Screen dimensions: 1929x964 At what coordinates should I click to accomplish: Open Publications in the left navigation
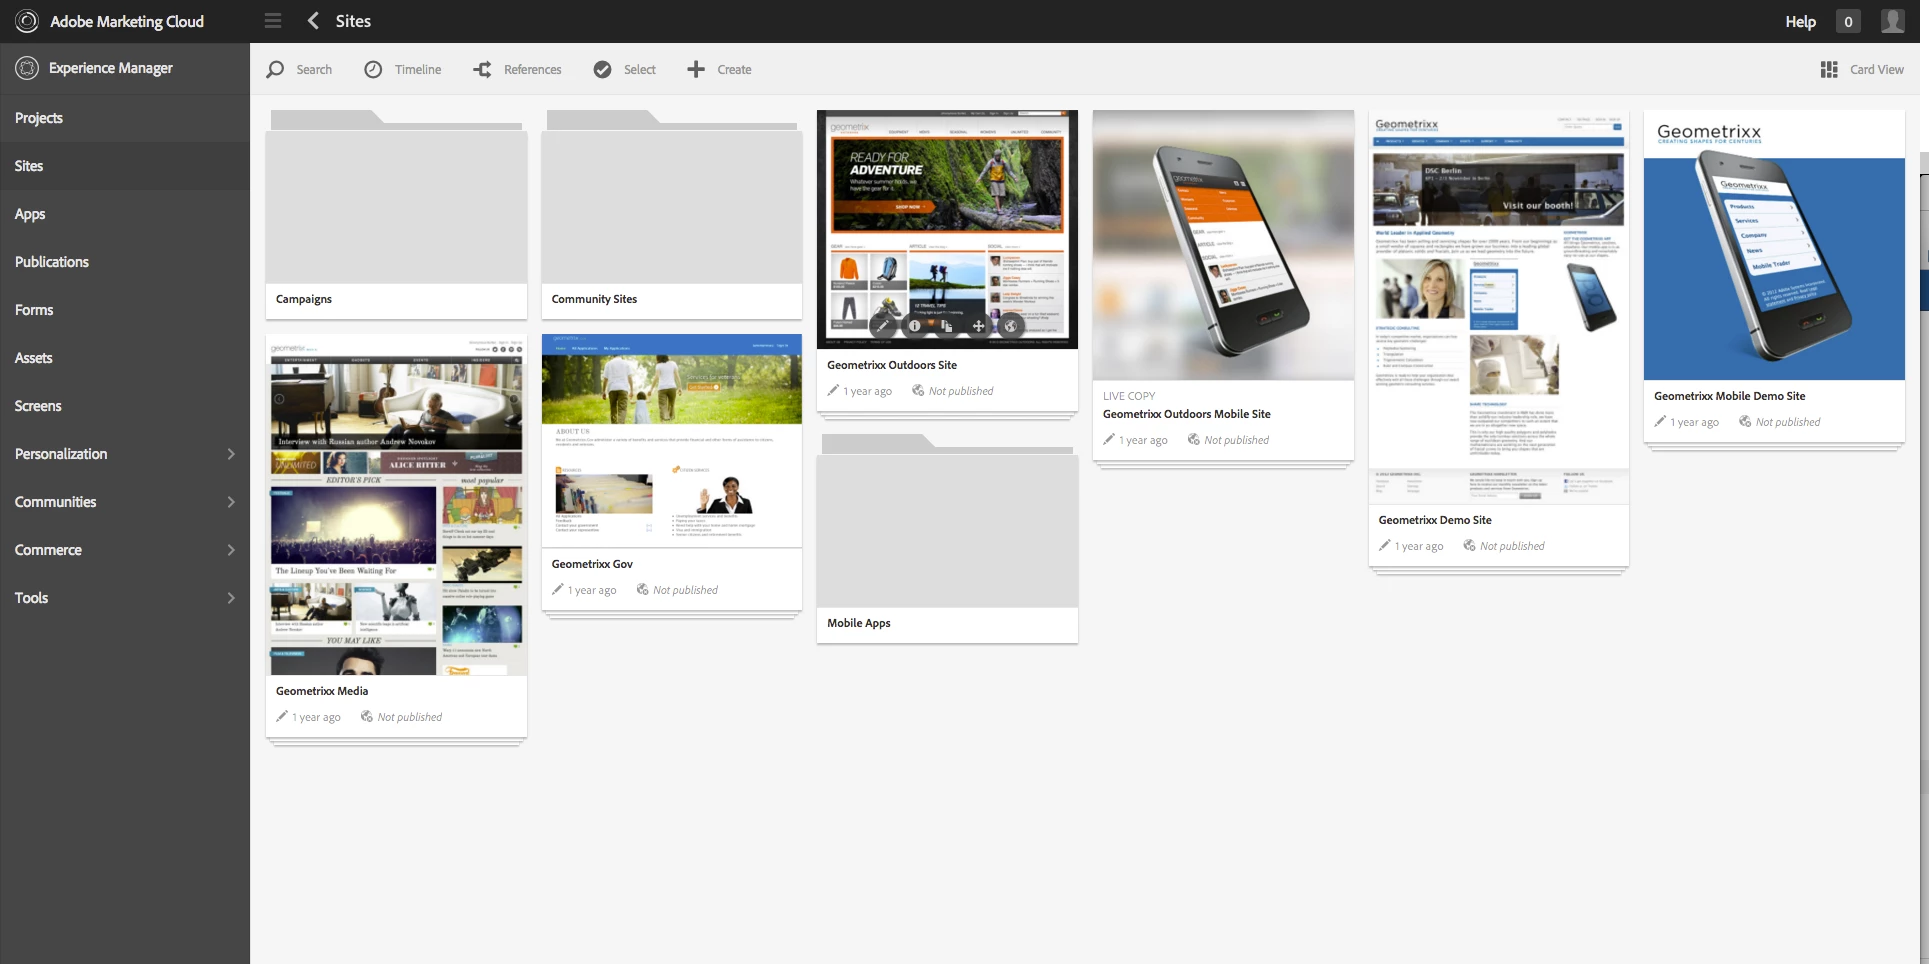[125, 262]
